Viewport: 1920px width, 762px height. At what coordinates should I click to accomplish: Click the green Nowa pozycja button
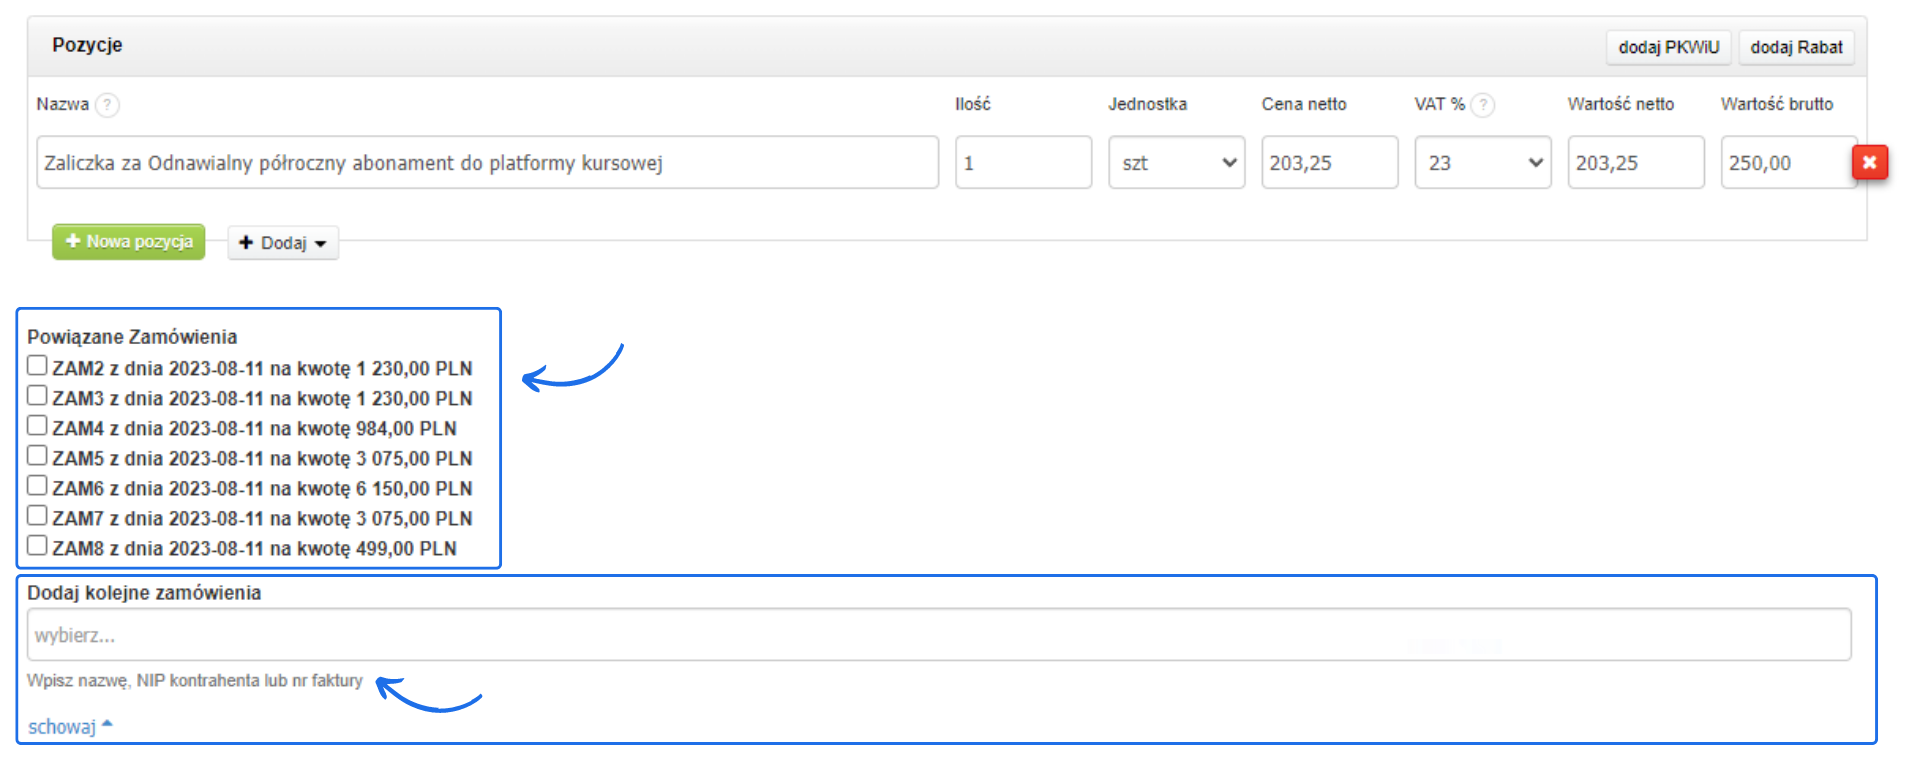tap(129, 242)
